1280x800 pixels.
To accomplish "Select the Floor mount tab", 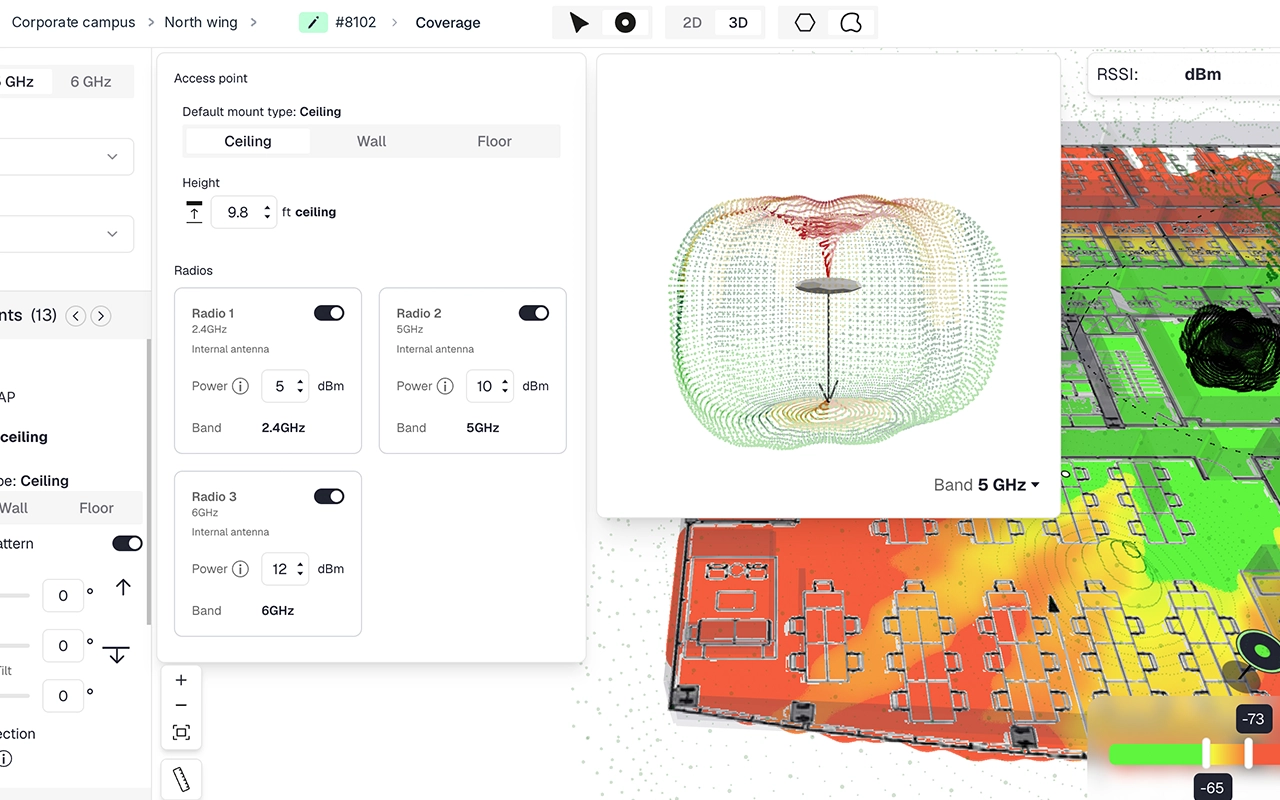I will pos(495,141).
